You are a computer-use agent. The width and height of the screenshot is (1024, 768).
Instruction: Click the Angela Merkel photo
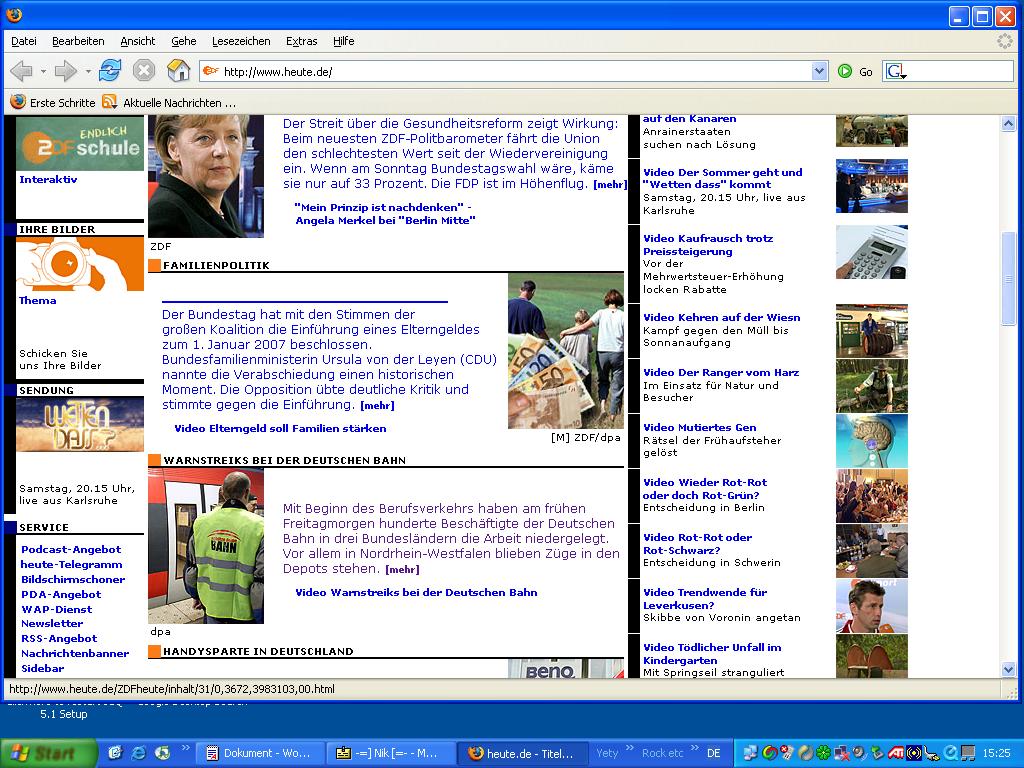coord(206,176)
